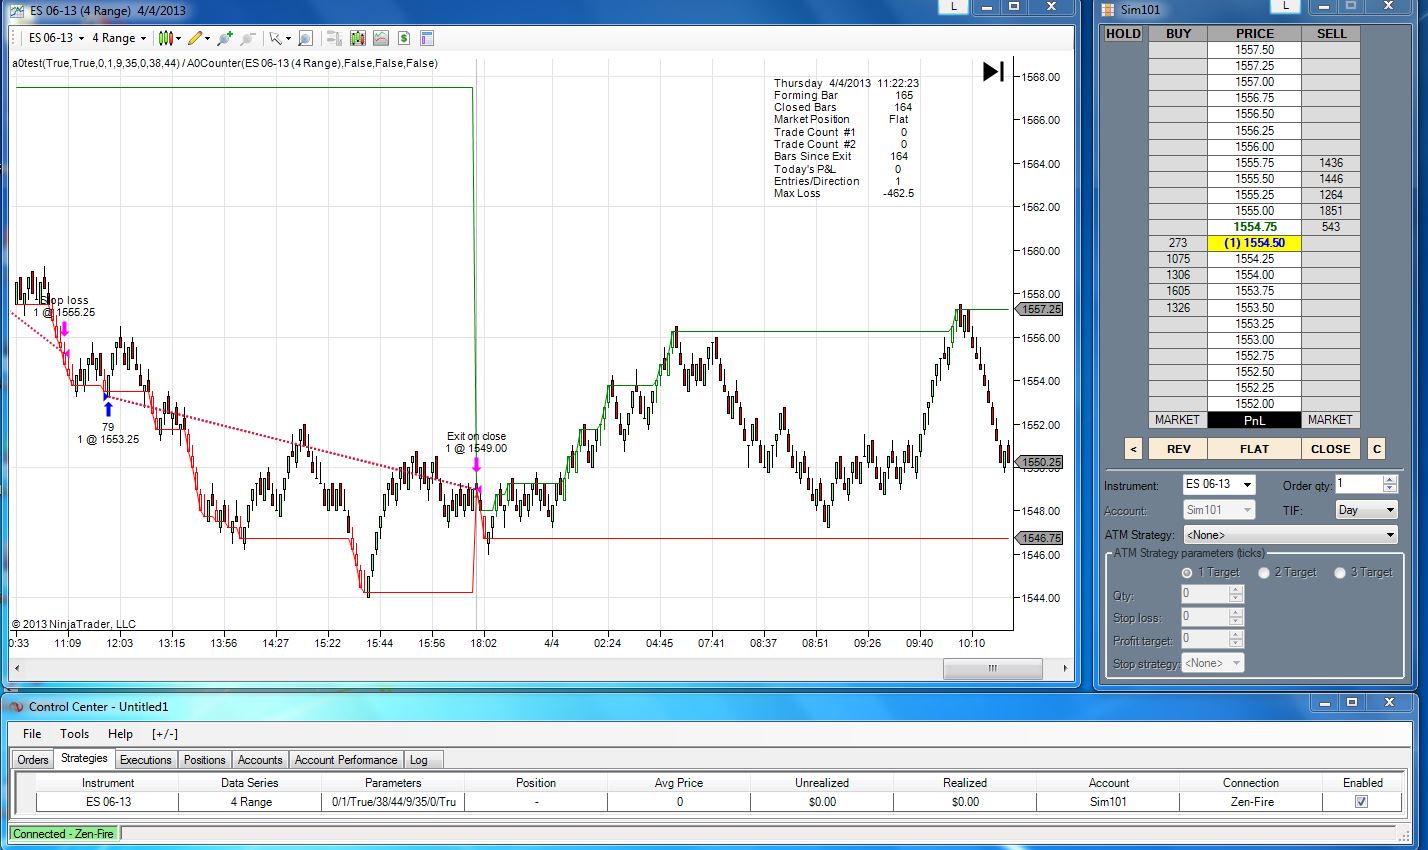Select the pencil drawing tool

(195, 38)
